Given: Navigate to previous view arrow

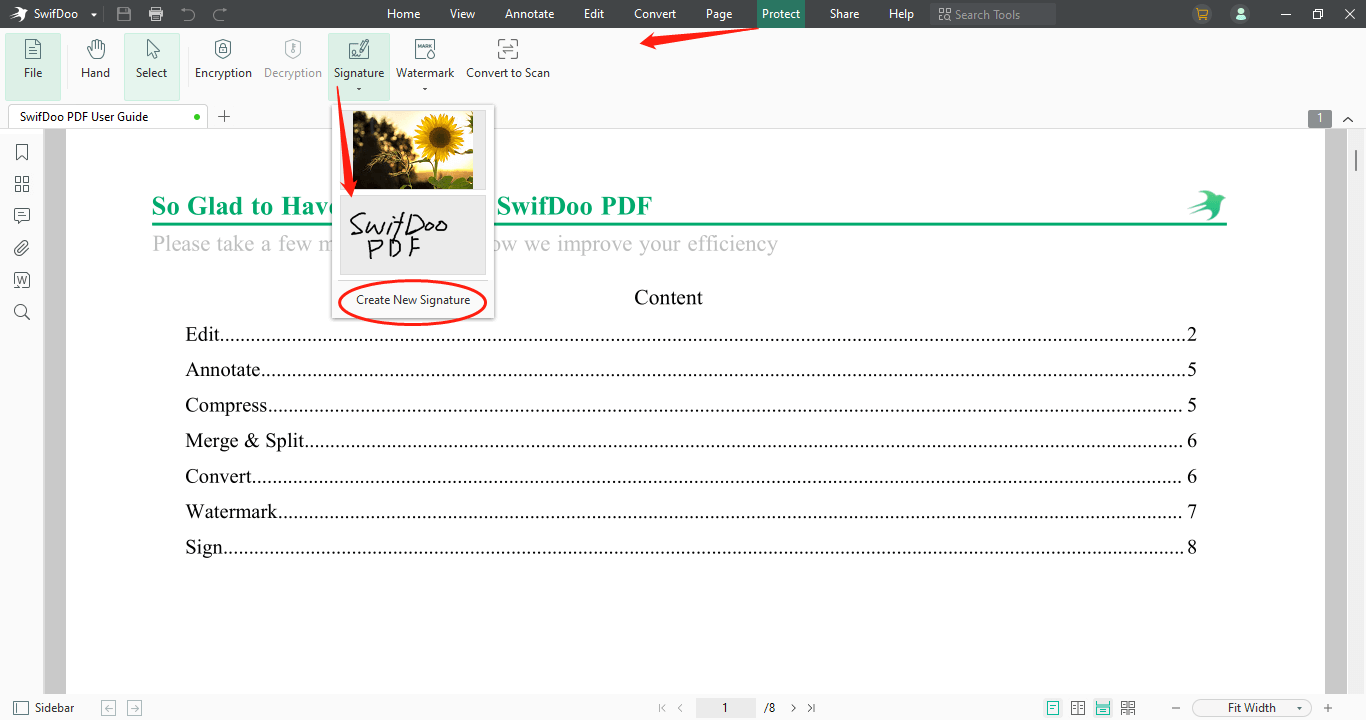Looking at the screenshot, I should [109, 708].
